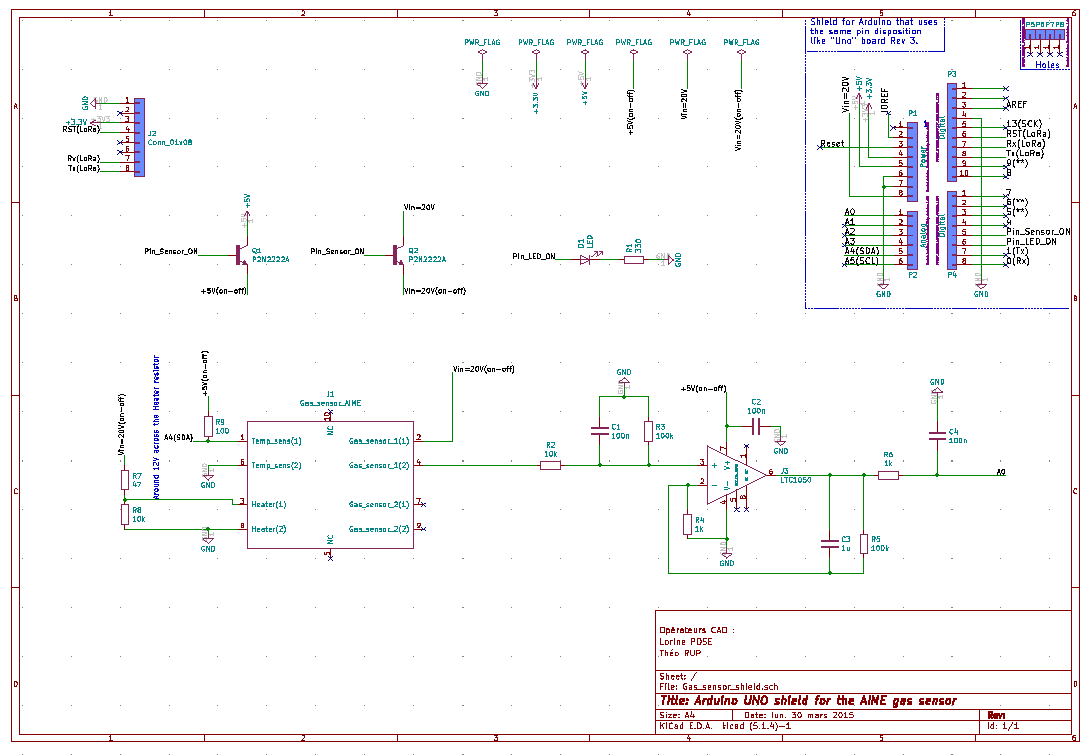Viewport: 1090px width, 755px height.
Task: Click the D1 LED diode symbol
Action: point(586,259)
